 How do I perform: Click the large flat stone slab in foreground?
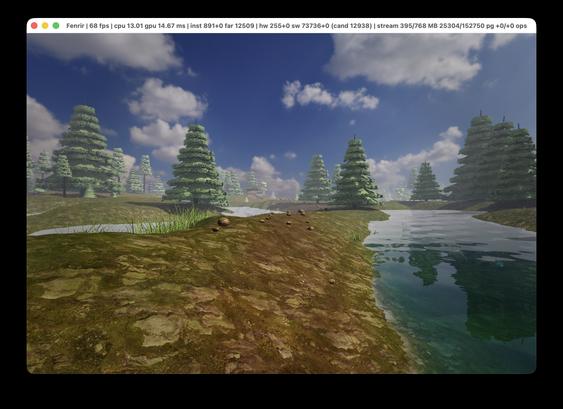(x=158, y=330)
